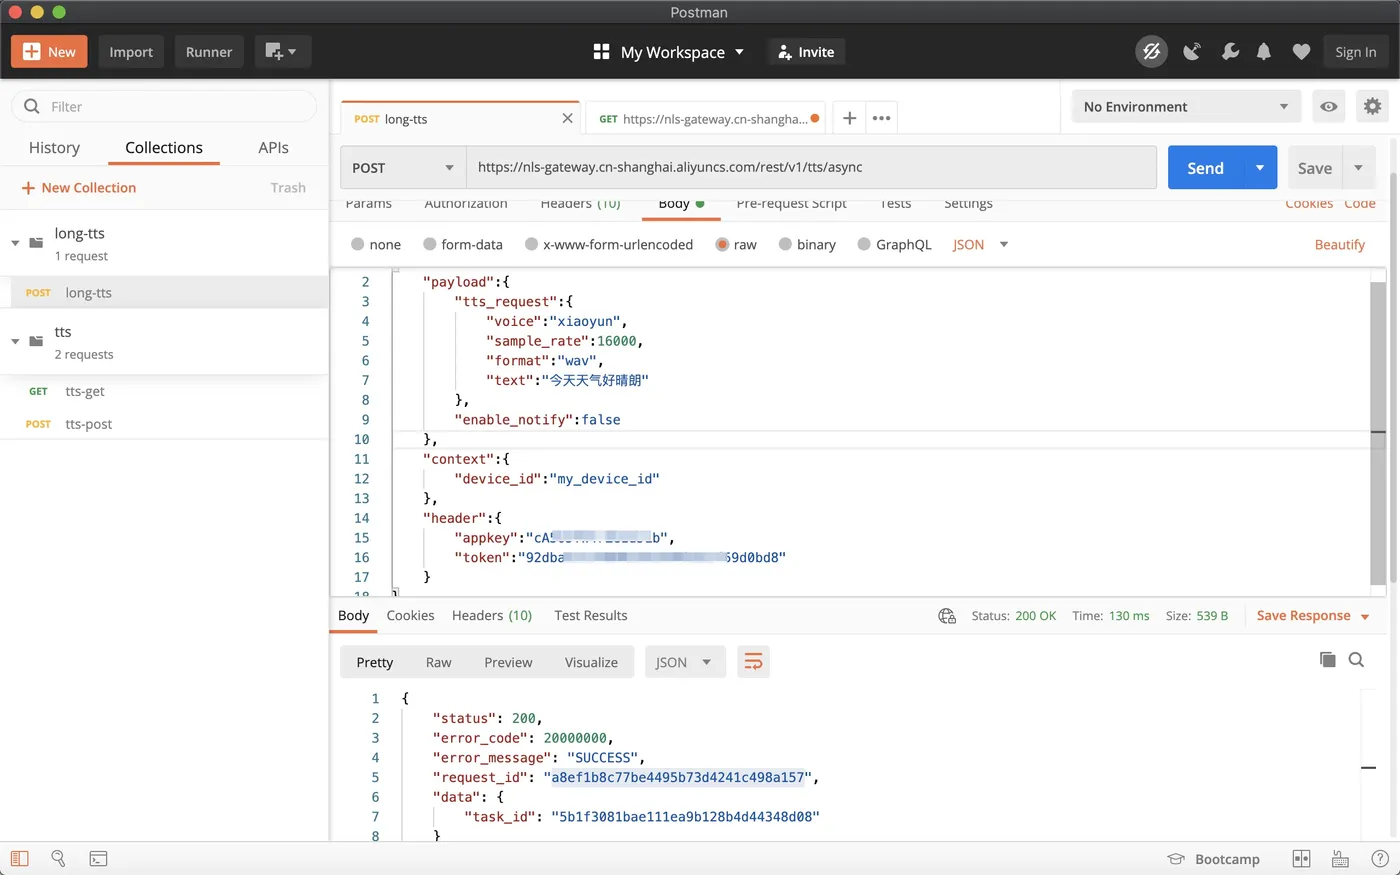Send the request
Screen dimensions: 1400x875
coord(1205,168)
